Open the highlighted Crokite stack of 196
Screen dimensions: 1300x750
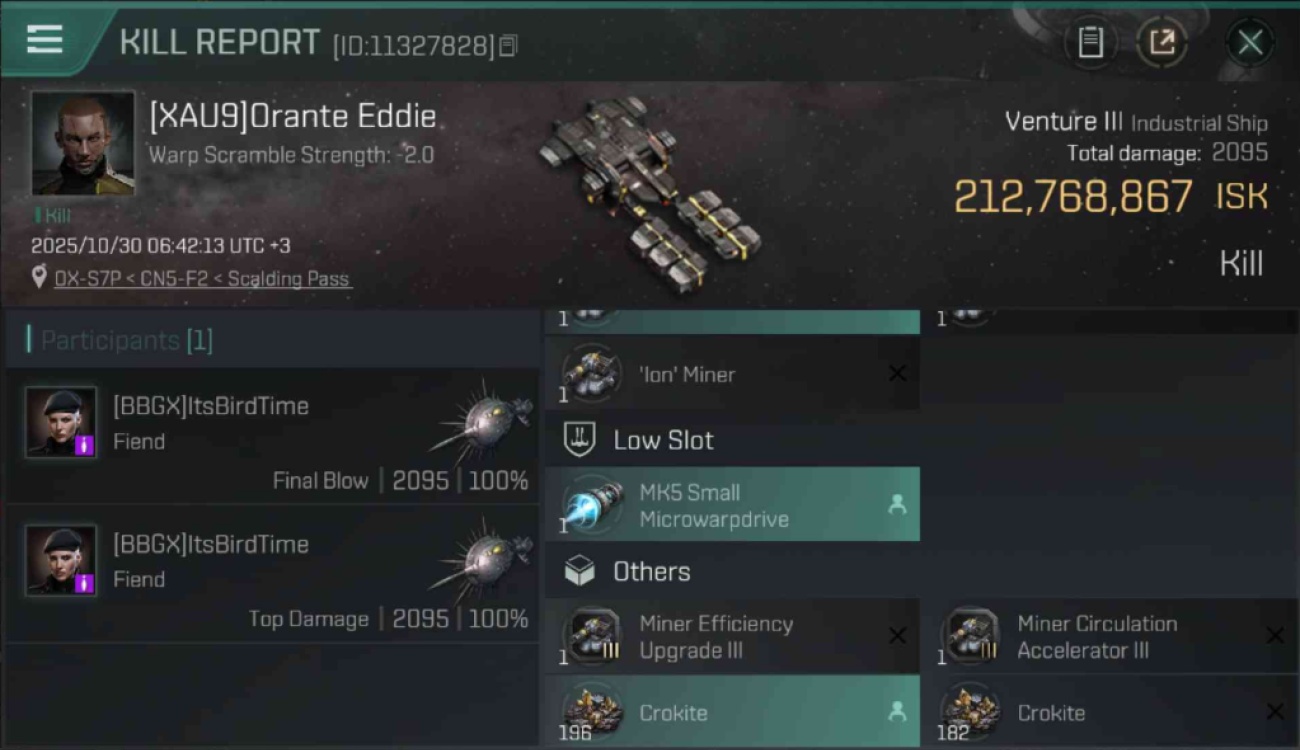[x=732, y=712]
